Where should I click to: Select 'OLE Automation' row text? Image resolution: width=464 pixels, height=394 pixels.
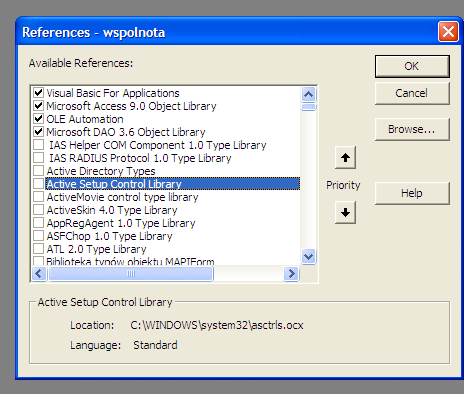(85, 119)
